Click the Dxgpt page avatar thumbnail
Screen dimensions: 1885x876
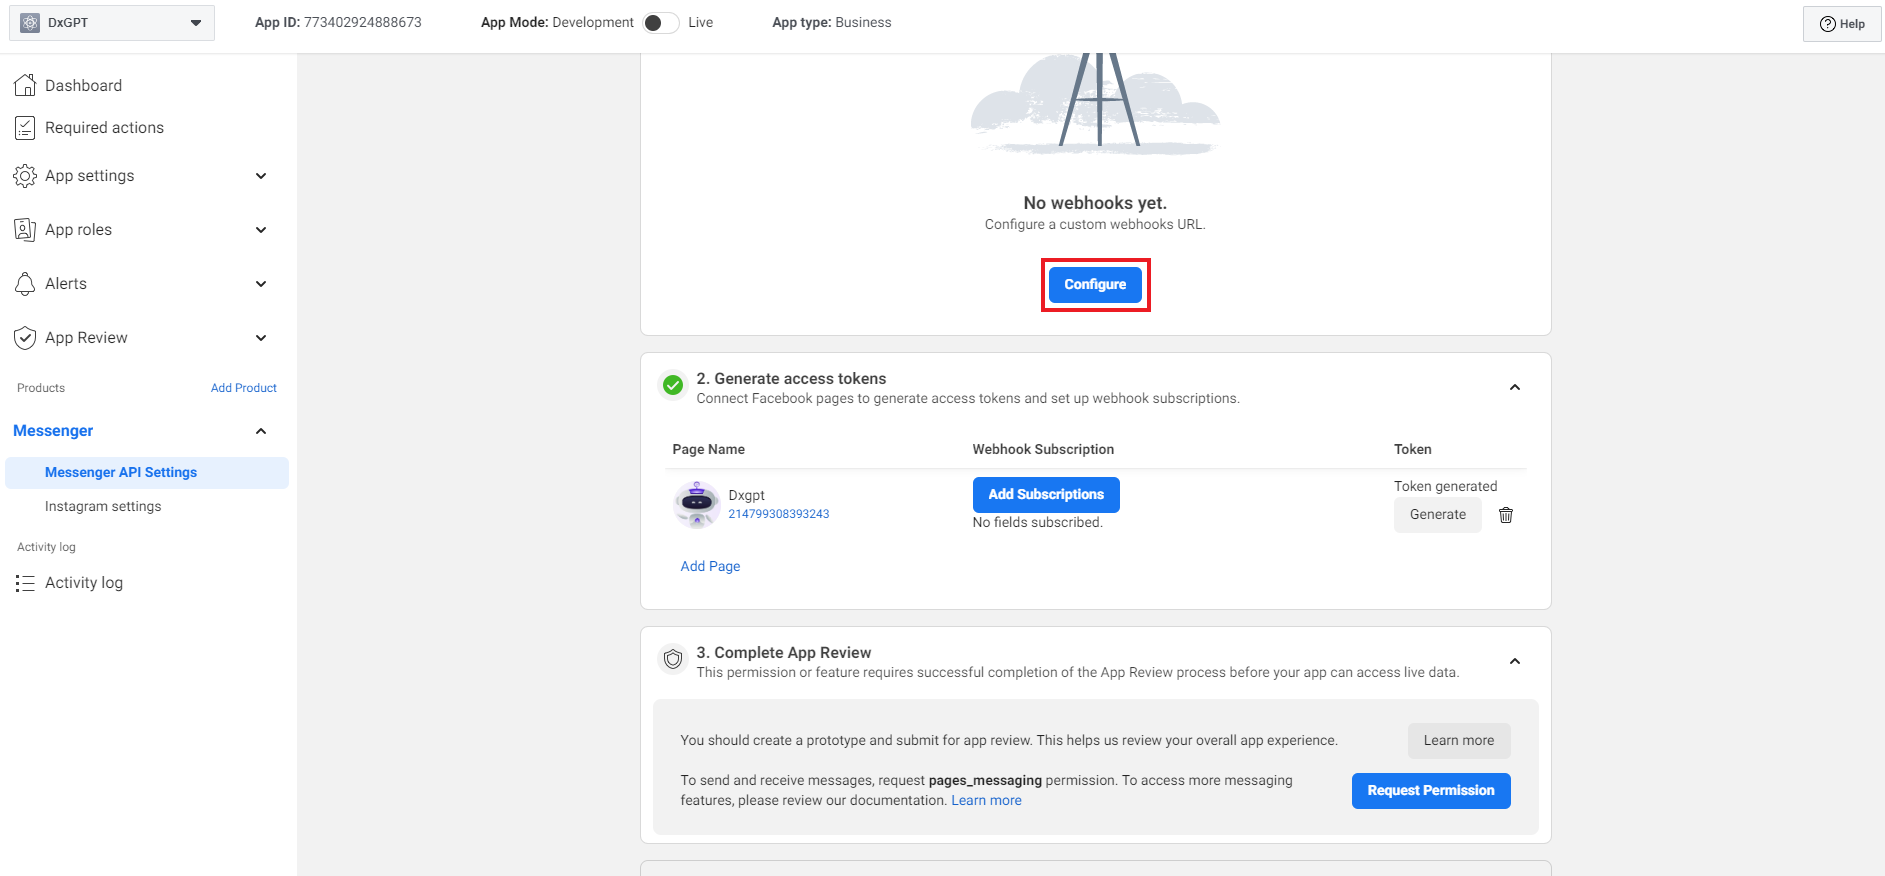point(697,504)
